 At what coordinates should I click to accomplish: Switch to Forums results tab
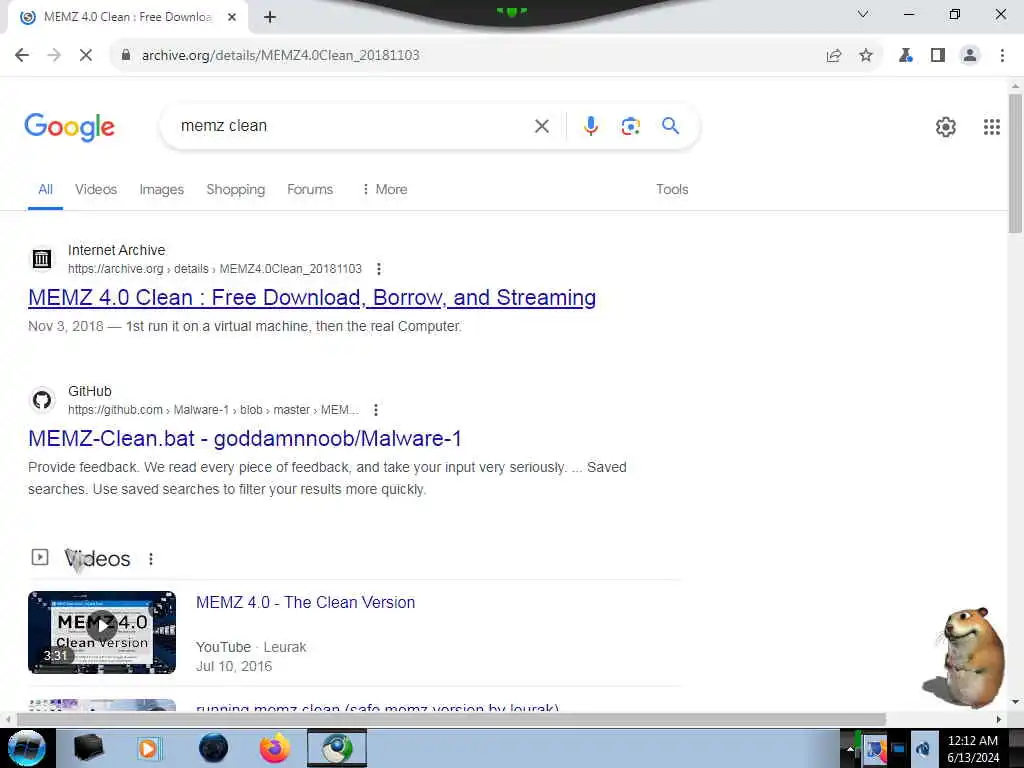coord(310,189)
